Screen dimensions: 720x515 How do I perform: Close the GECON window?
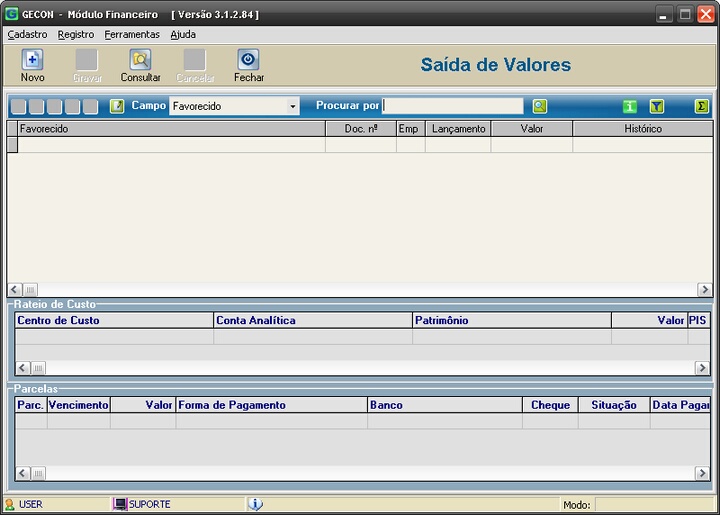pos(706,15)
